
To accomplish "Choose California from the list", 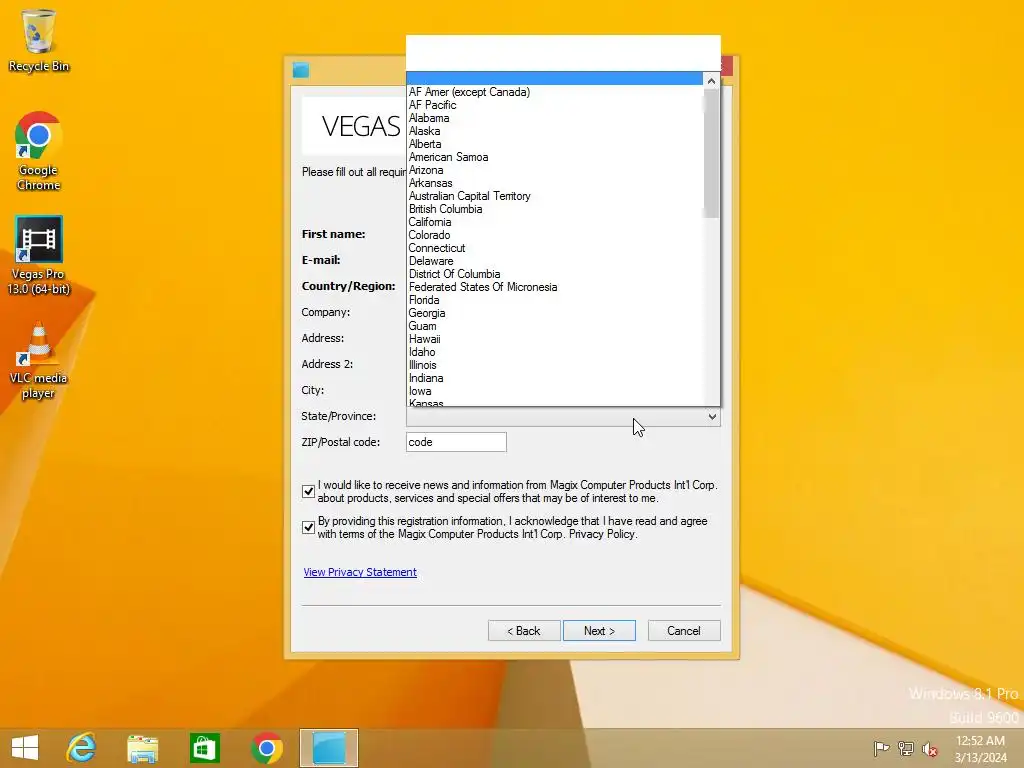I will click(554, 222).
